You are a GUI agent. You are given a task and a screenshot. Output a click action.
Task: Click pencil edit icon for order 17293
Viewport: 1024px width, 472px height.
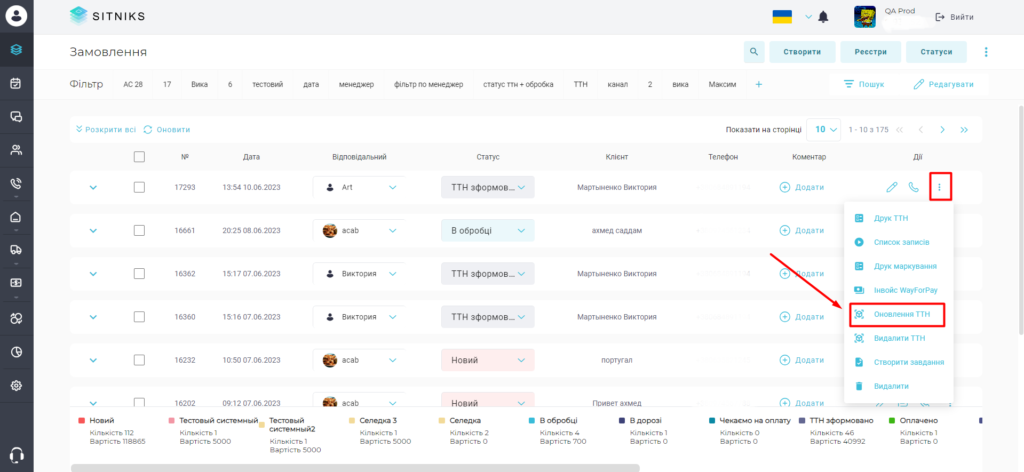[891, 187]
